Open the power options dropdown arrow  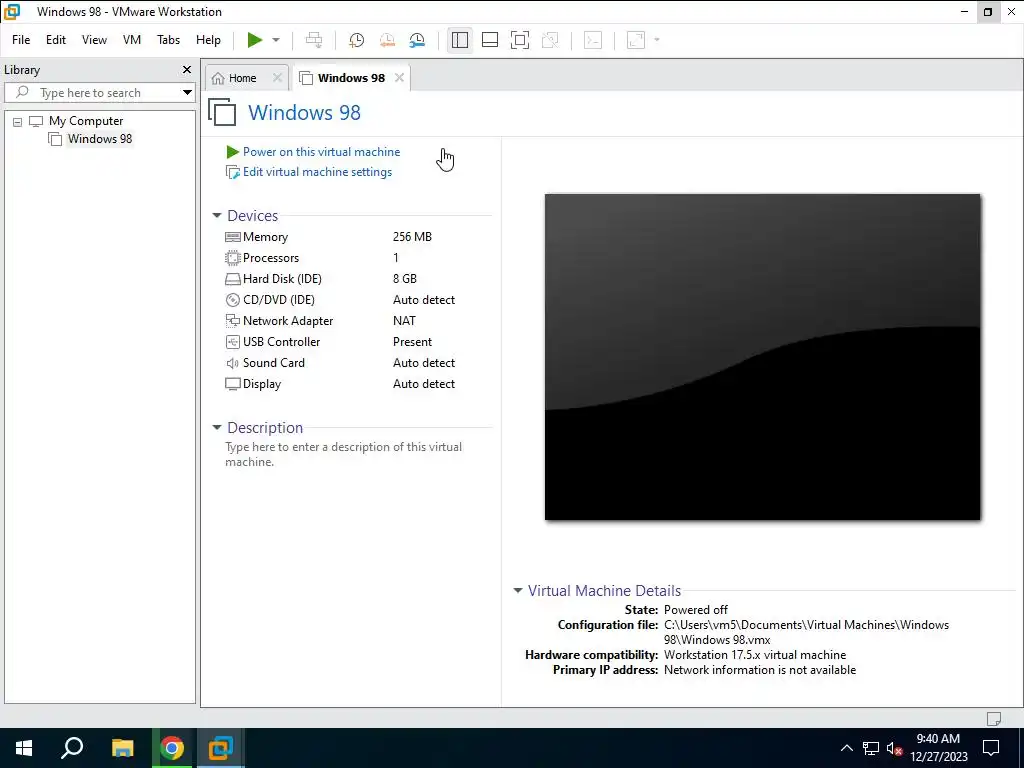click(276, 40)
